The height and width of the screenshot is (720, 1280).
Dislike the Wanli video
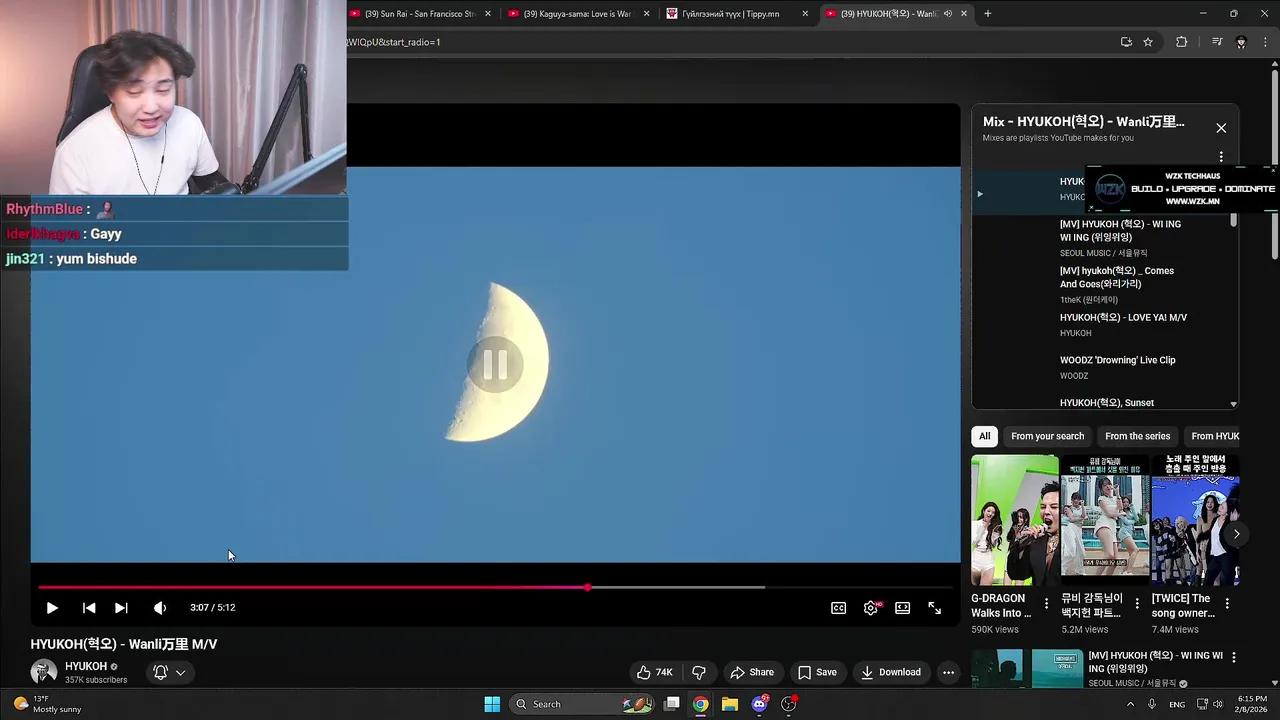click(x=699, y=672)
